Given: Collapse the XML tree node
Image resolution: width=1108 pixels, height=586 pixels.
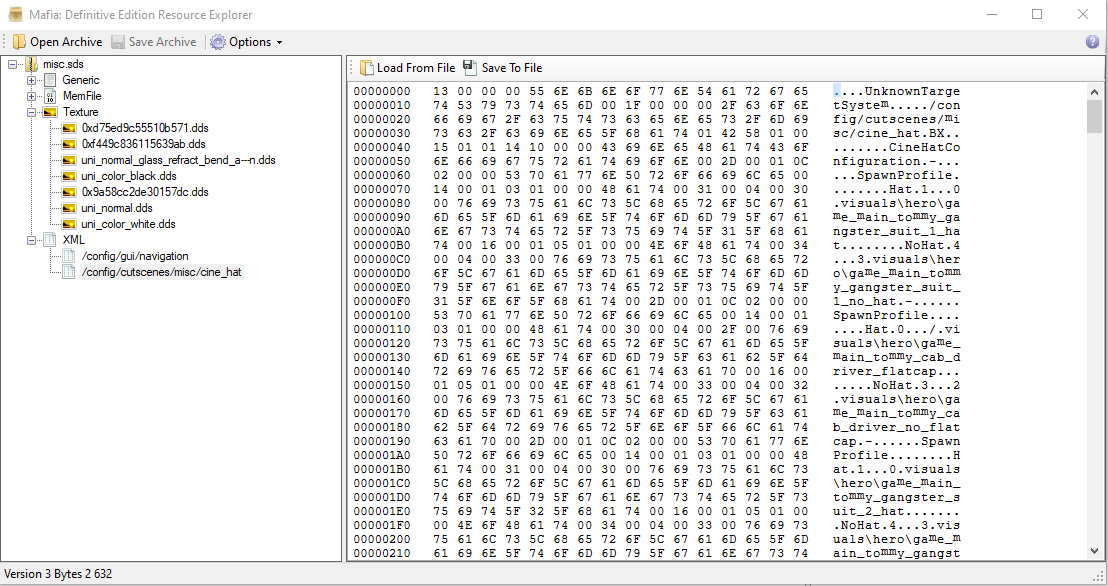Looking at the screenshot, I should (31, 240).
